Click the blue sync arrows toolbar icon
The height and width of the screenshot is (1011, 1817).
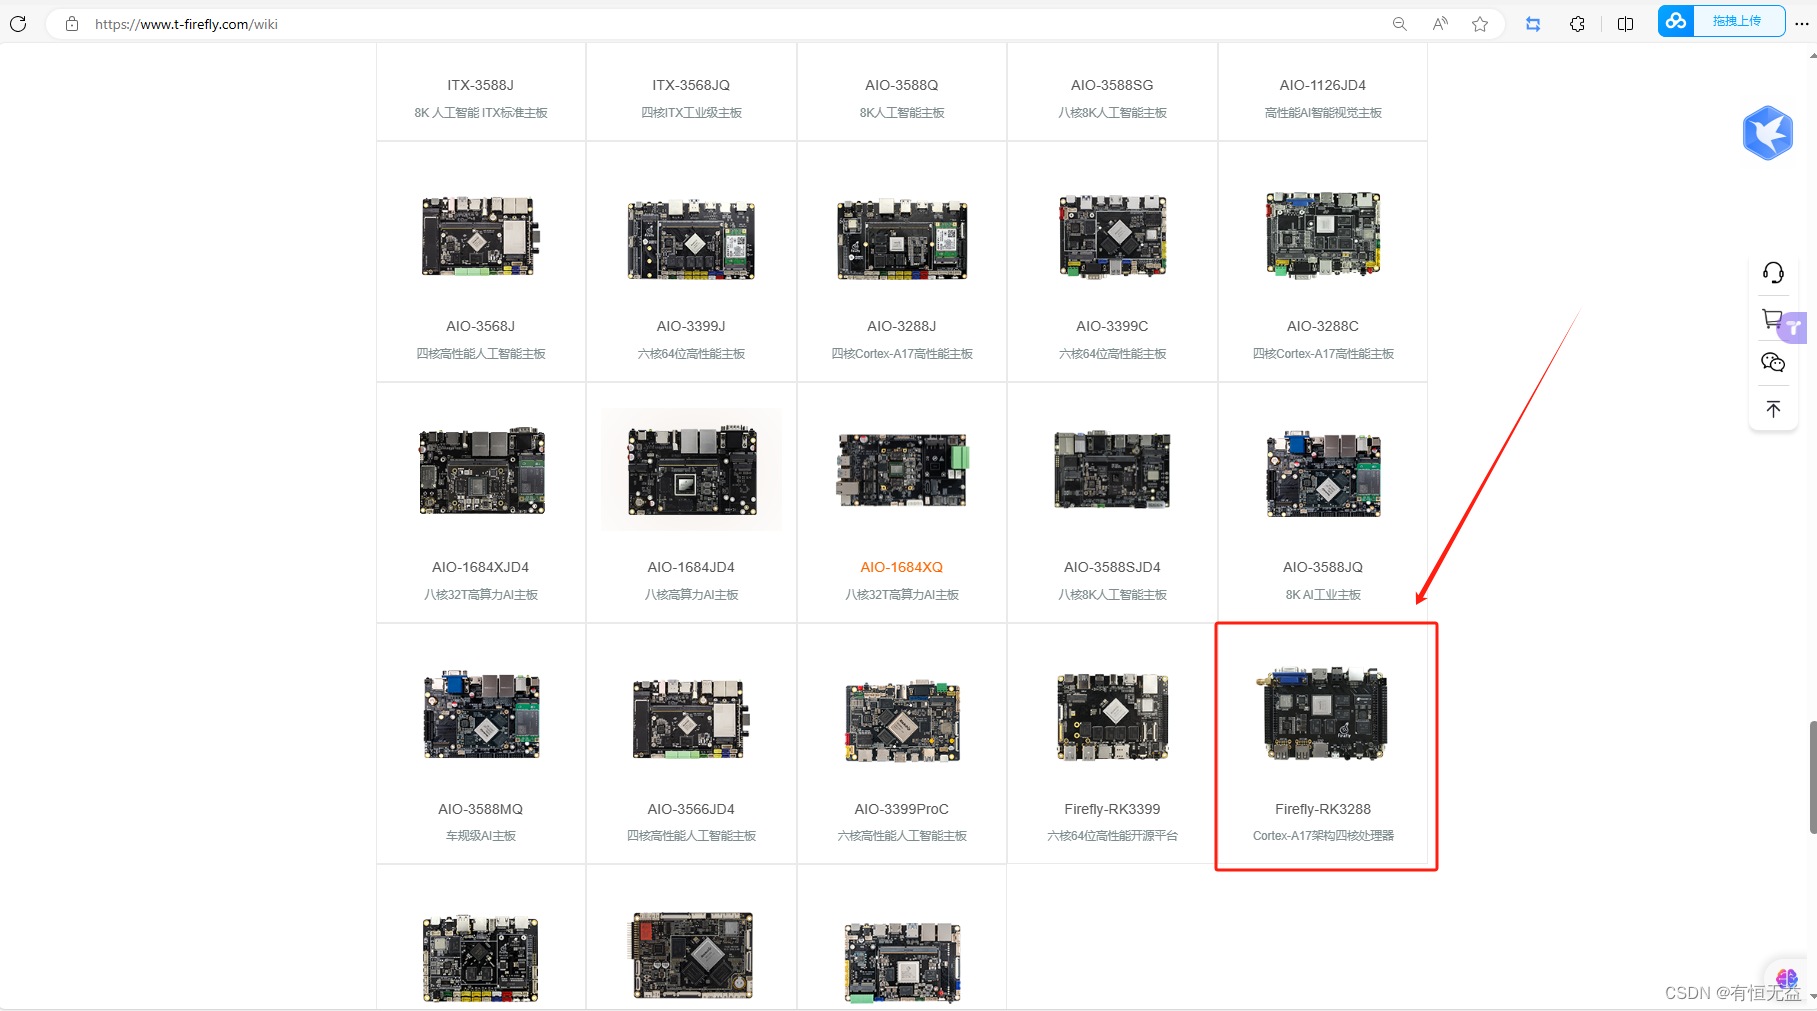point(1533,24)
